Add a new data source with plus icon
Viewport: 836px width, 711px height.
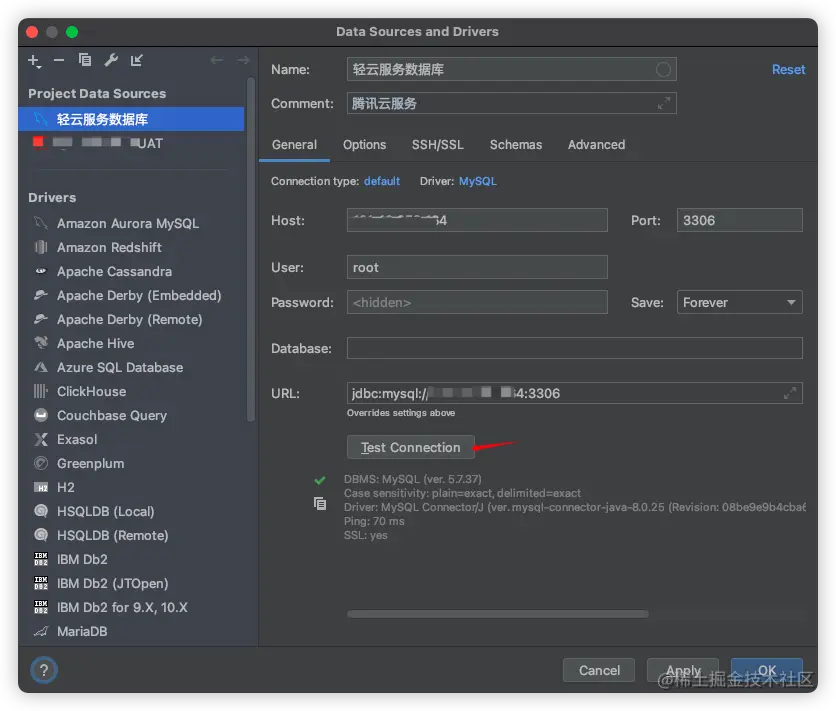click(34, 61)
